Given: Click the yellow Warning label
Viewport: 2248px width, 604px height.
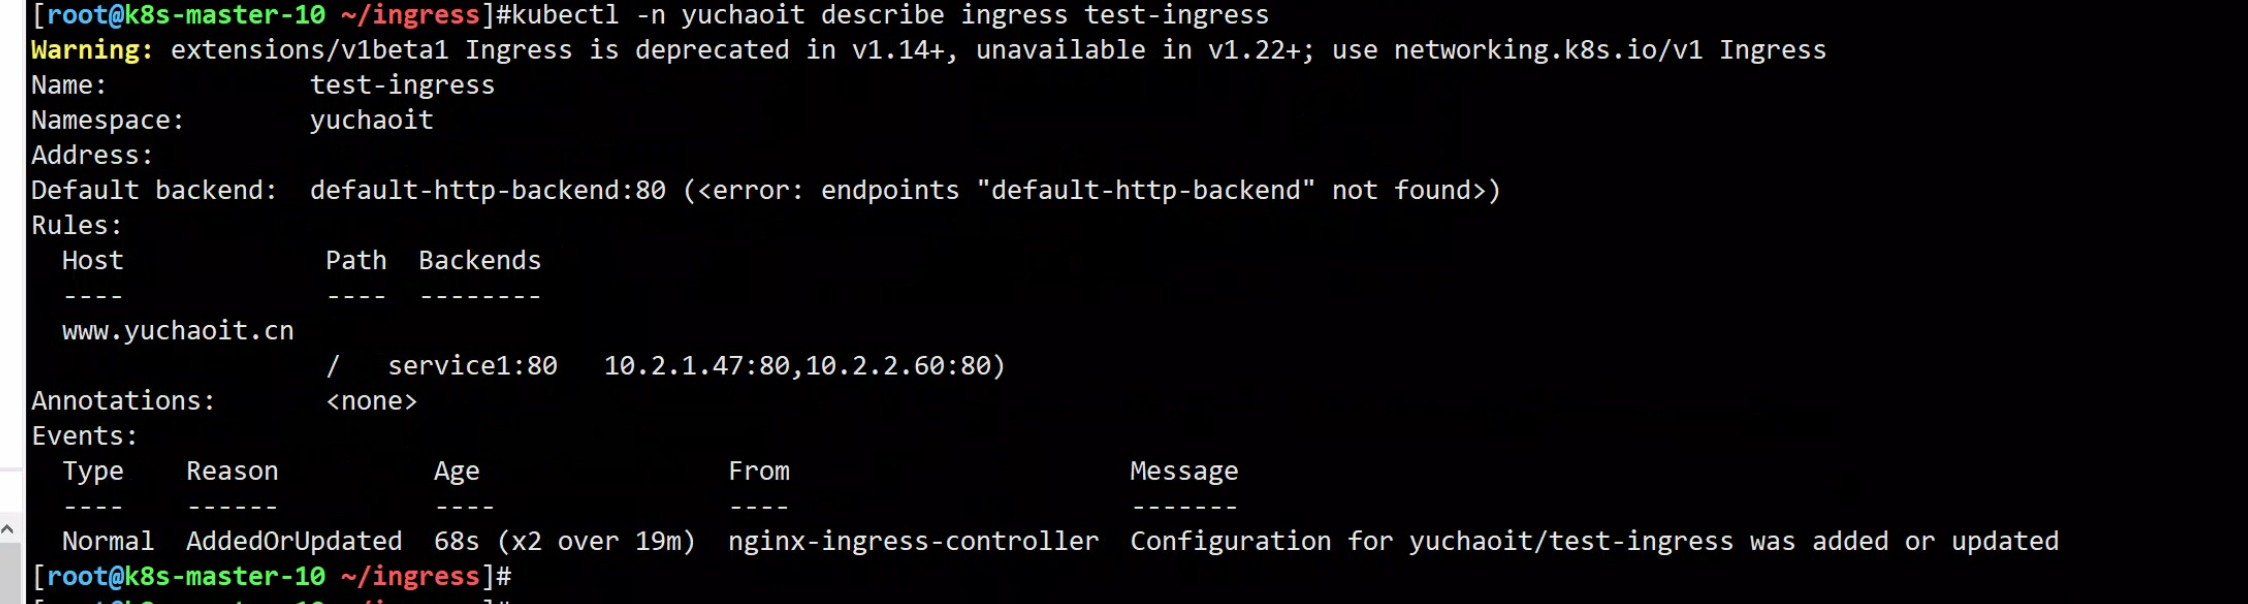Looking at the screenshot, I should pyautogui.click(x=92, y=50).
